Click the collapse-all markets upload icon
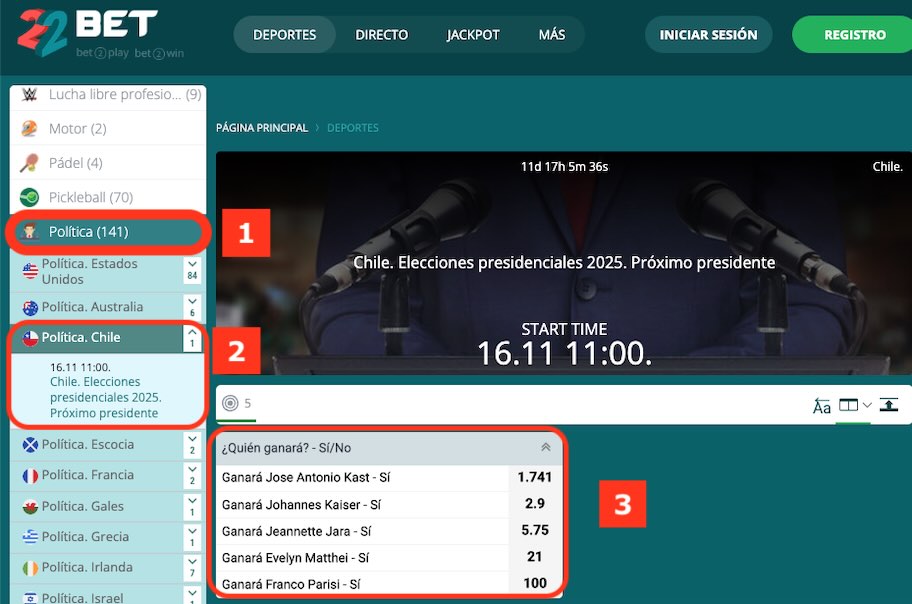This screenshot has width=912, height=604. [x=889, y=405]
